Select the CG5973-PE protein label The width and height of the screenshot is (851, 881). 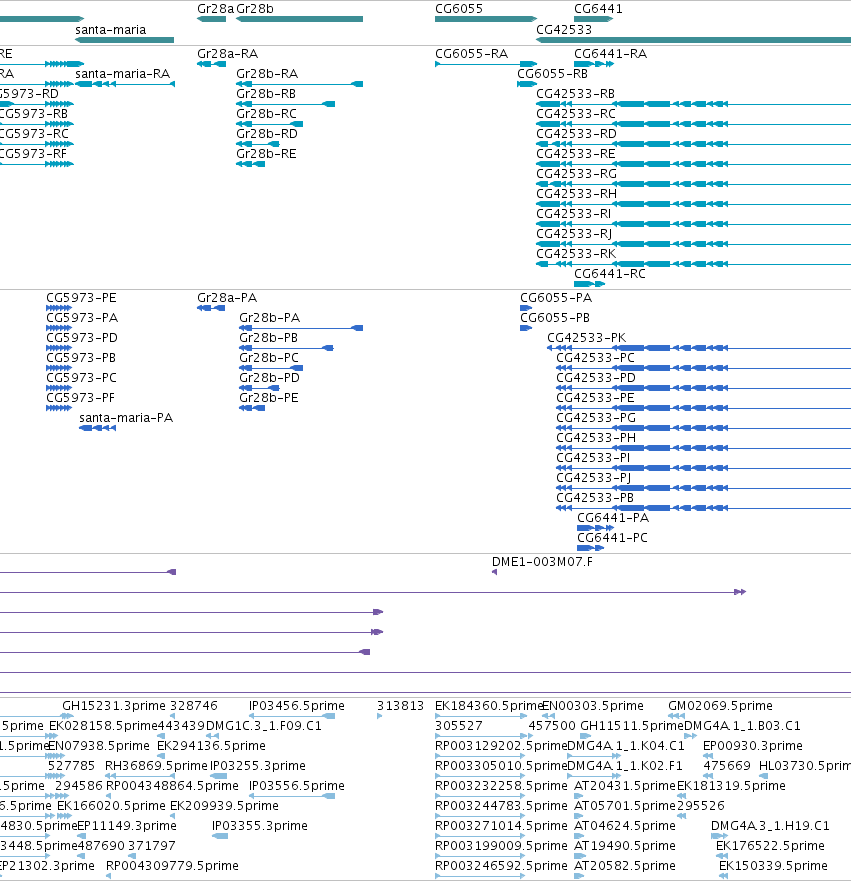(81, 298)
